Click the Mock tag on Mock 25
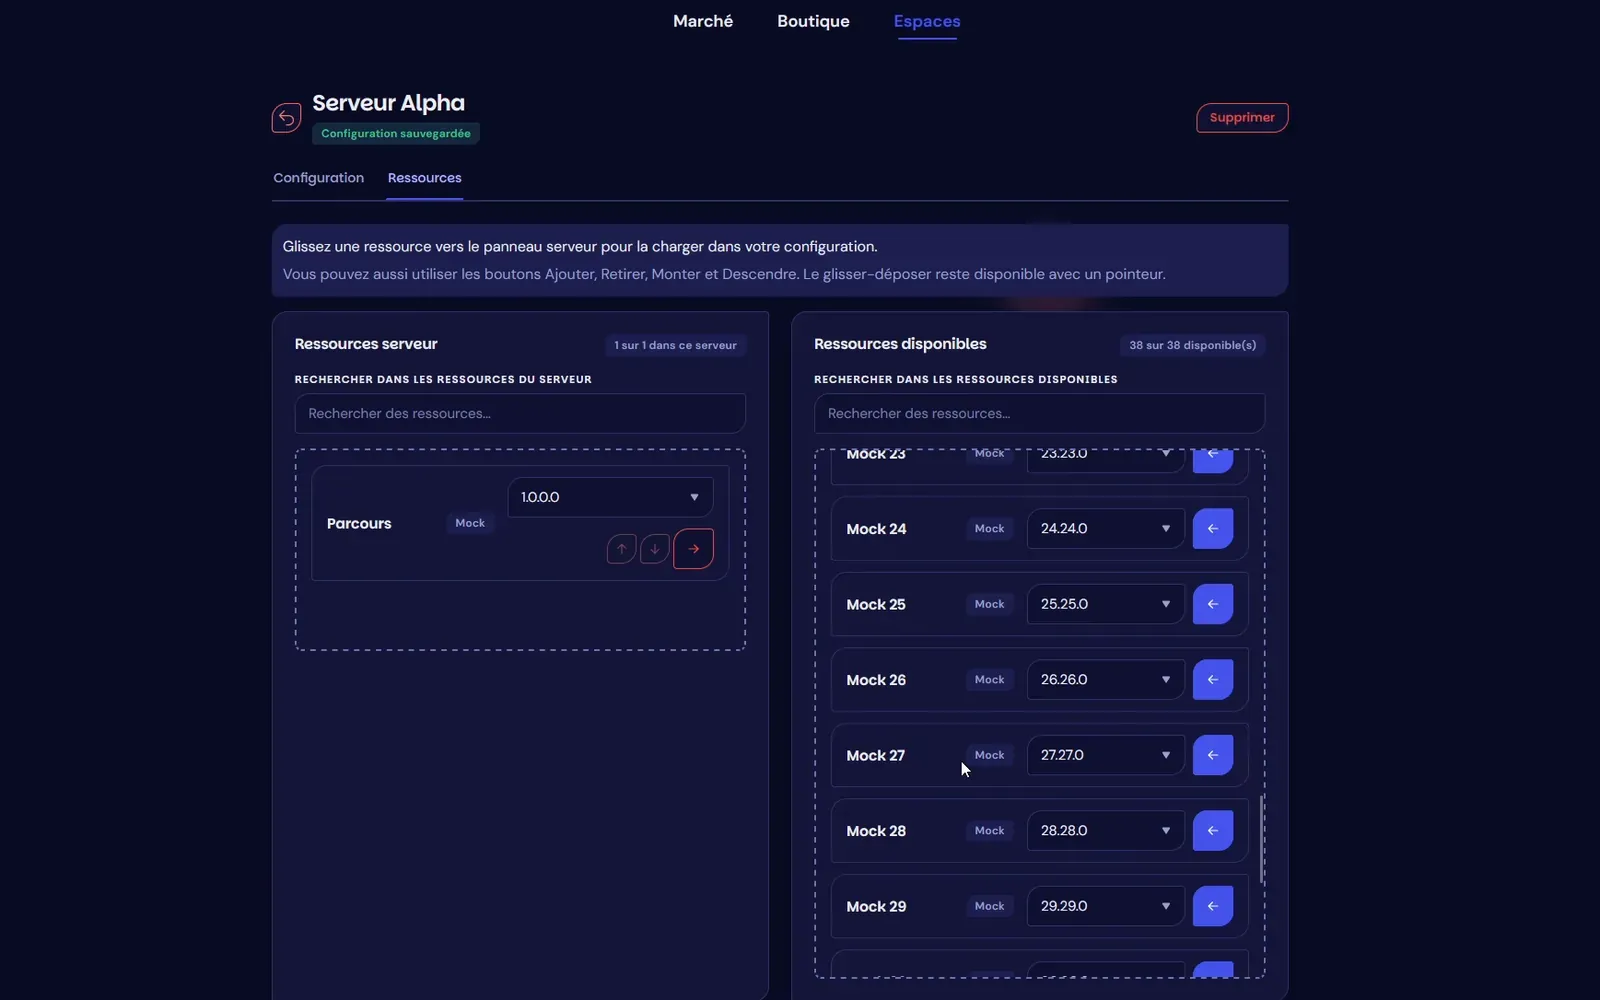 click(989, 604)
